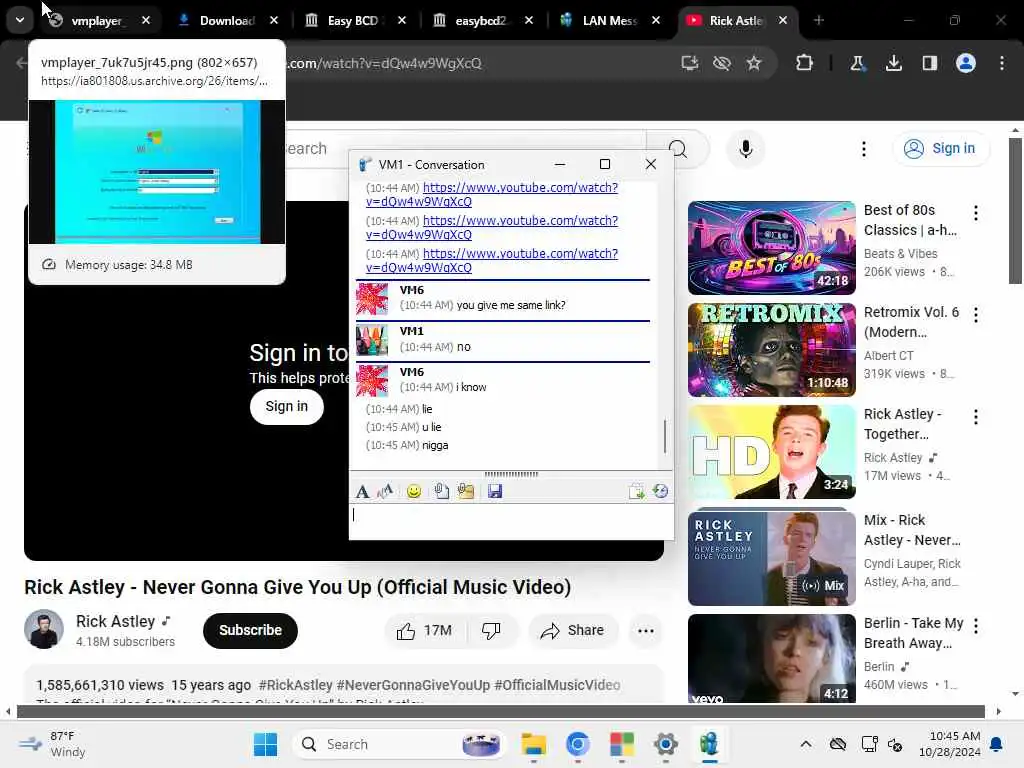Click the #NeverGonnaGiveYouUp hashtag

point(413,685)
